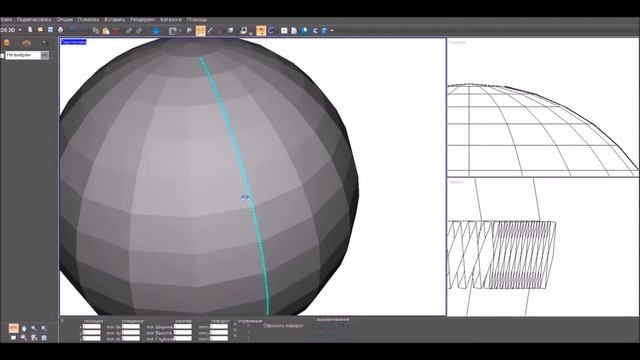Close the properties panel with X
640x360 pixels.
(62, 321)
